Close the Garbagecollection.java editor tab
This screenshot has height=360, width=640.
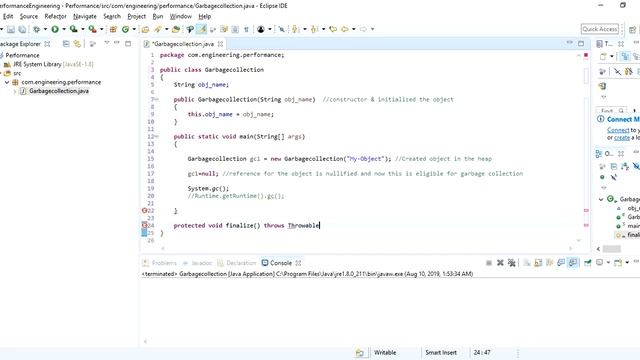[x=220, y=44]
